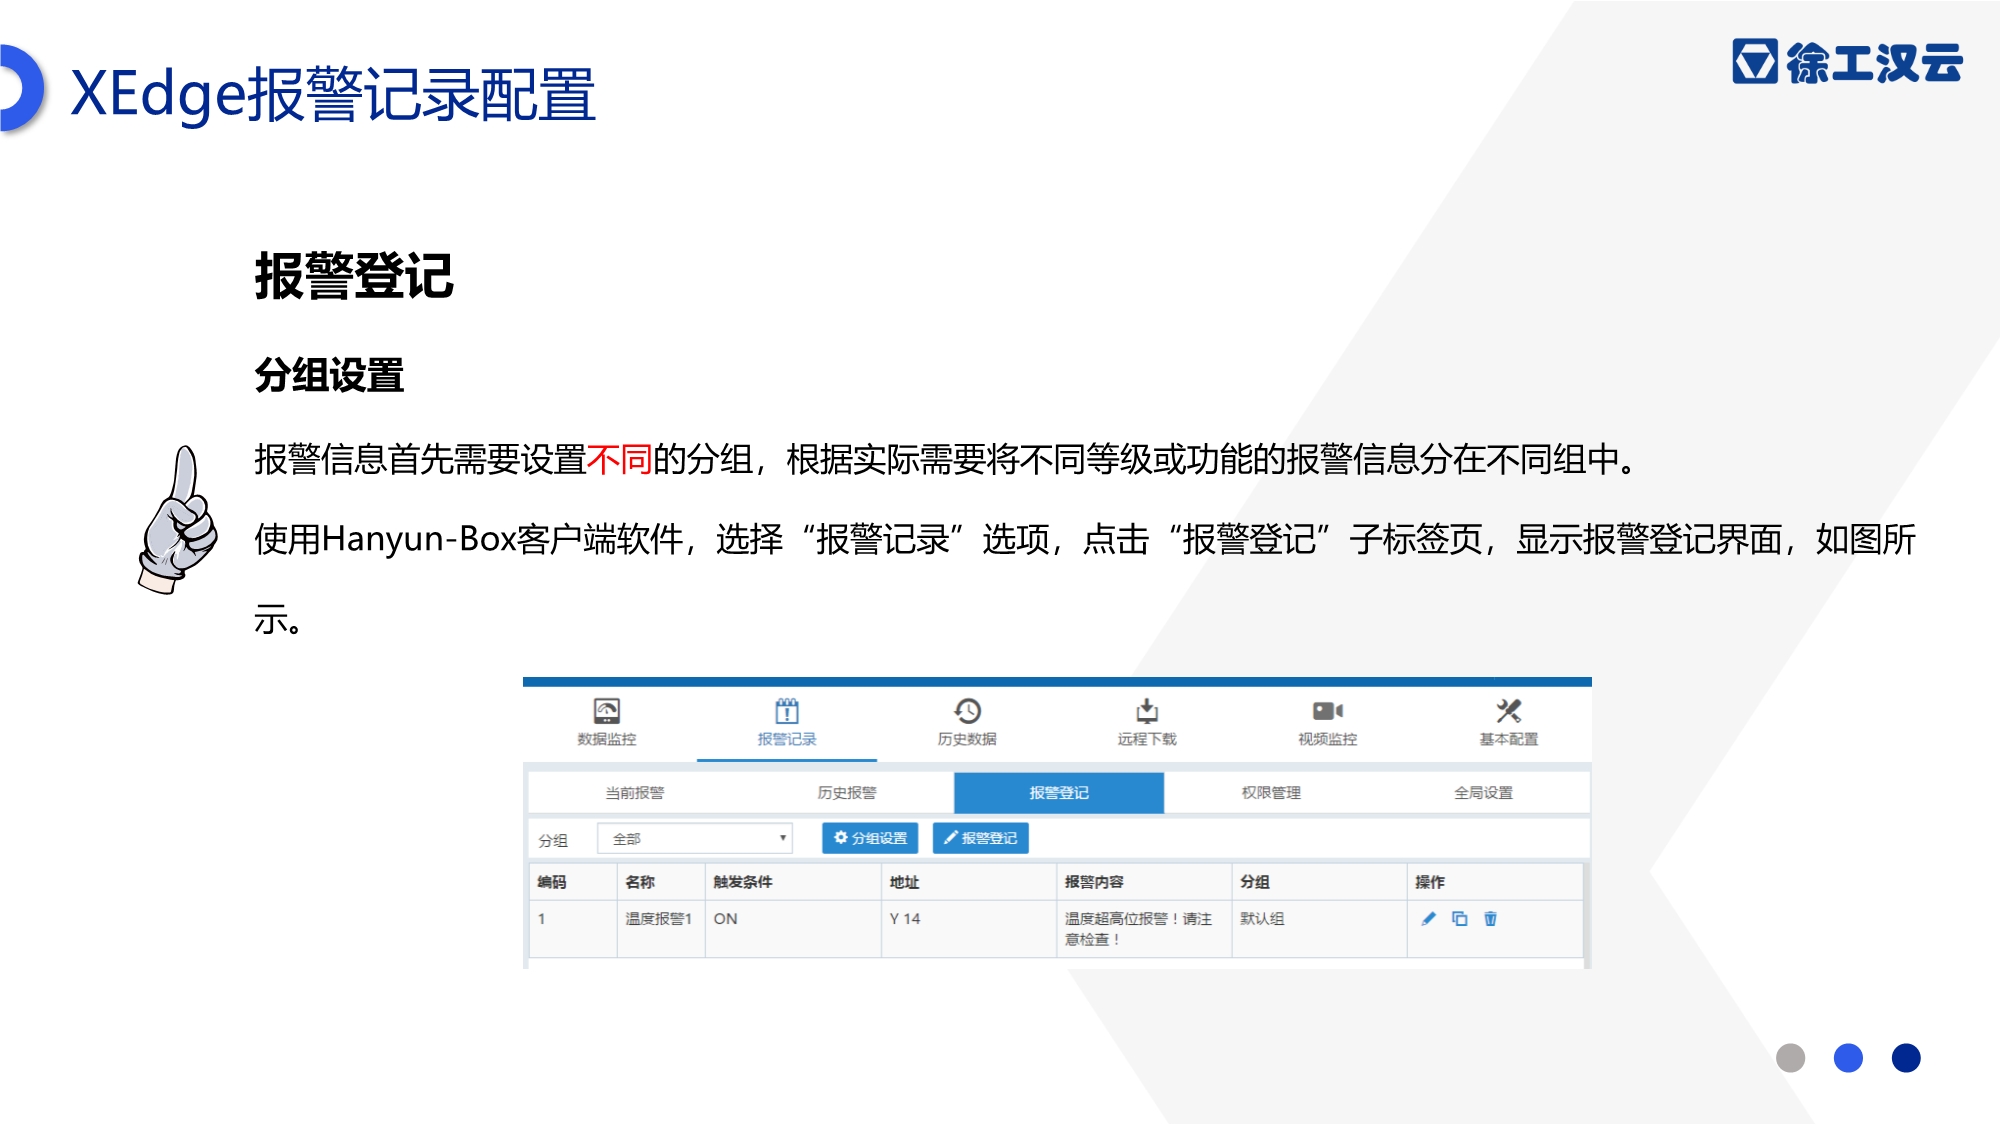Click the 操作 column header
This screenshot has height=1125, width=2000.
point(1494,882)
